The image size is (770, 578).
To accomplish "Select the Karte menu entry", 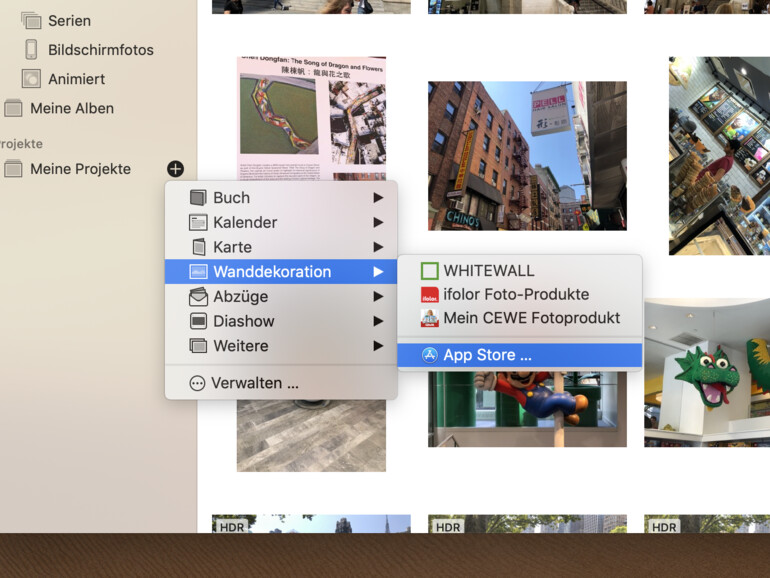I will pos(281,247).
